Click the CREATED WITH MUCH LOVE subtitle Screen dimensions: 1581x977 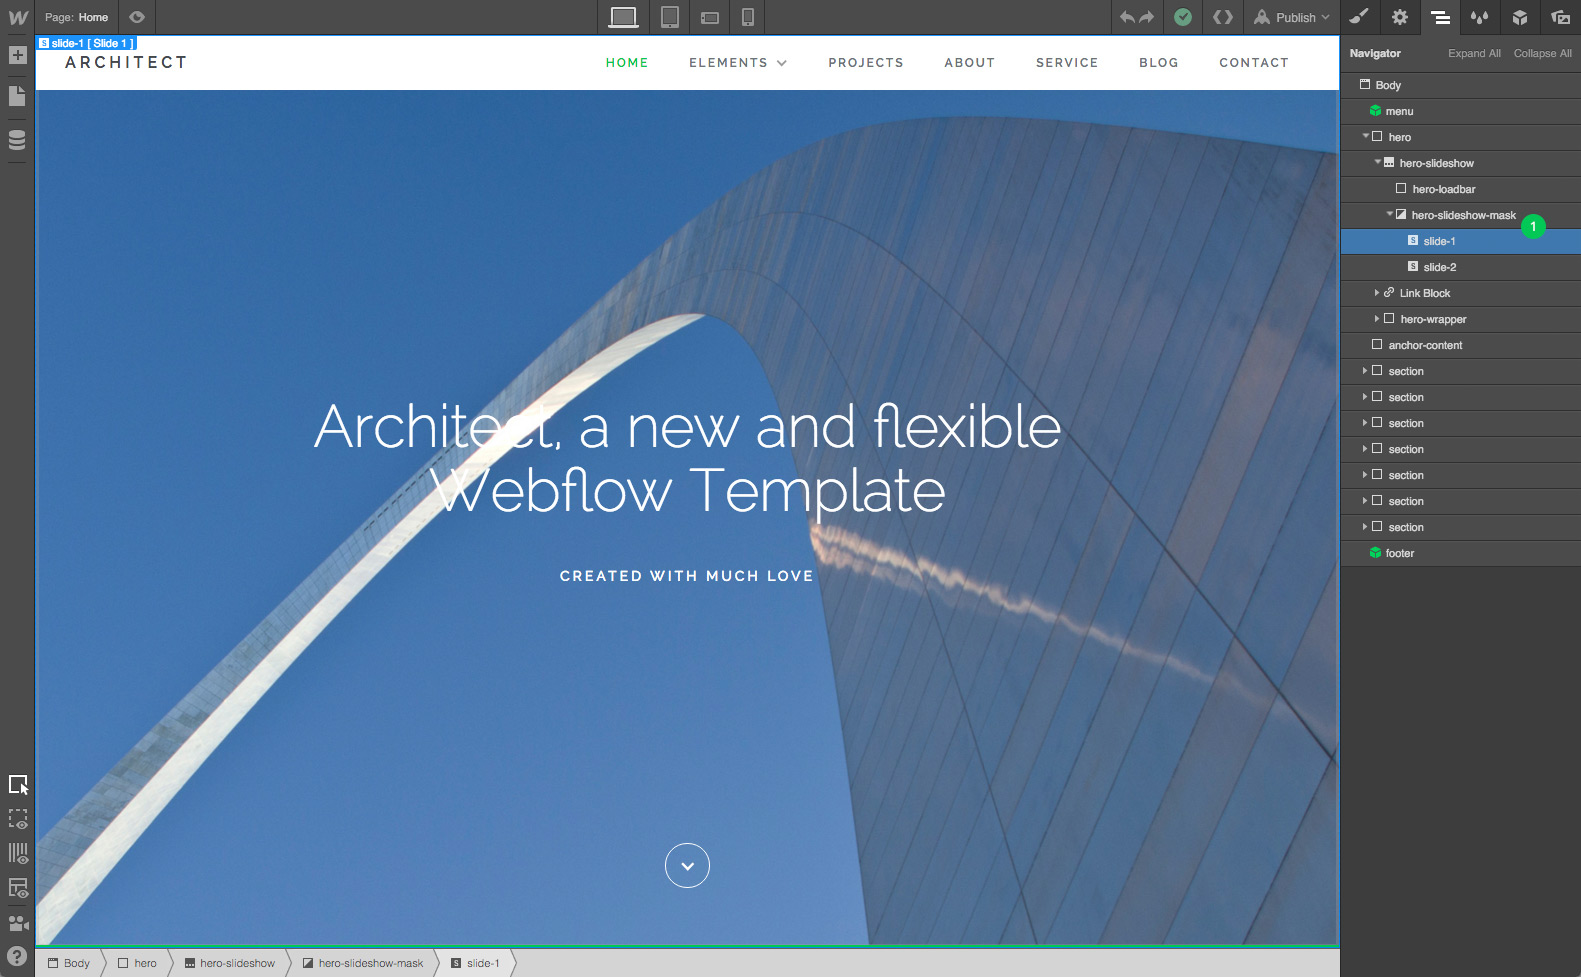click(x=687, y=576)
